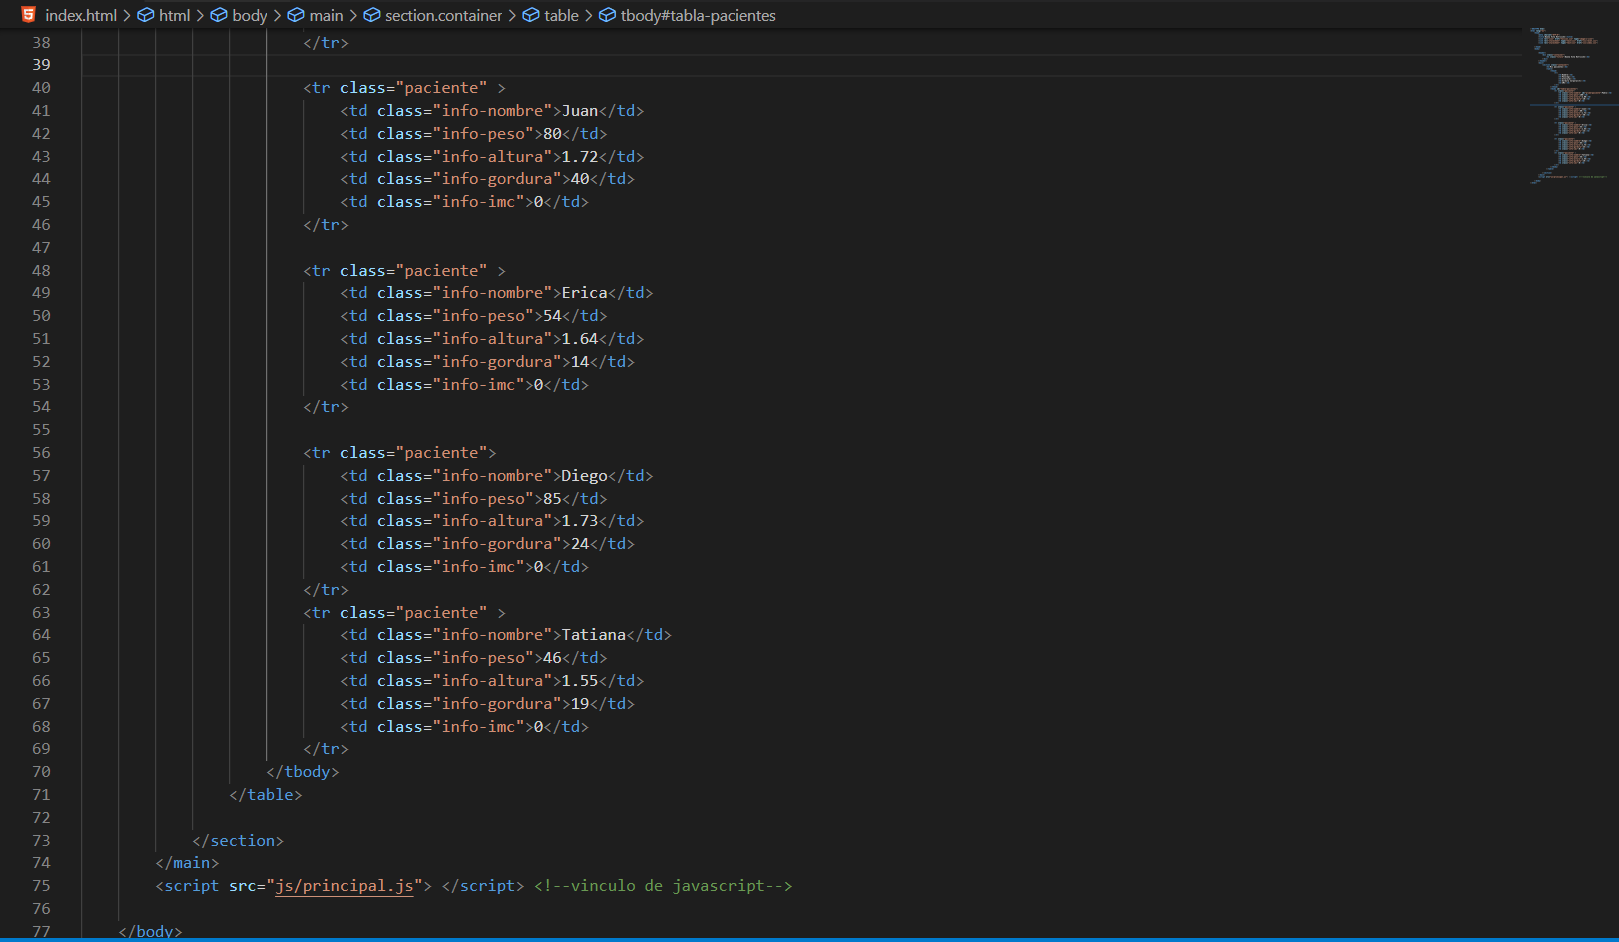
Task: Click "info-imc" class on line 45
Action: [479, 202]
